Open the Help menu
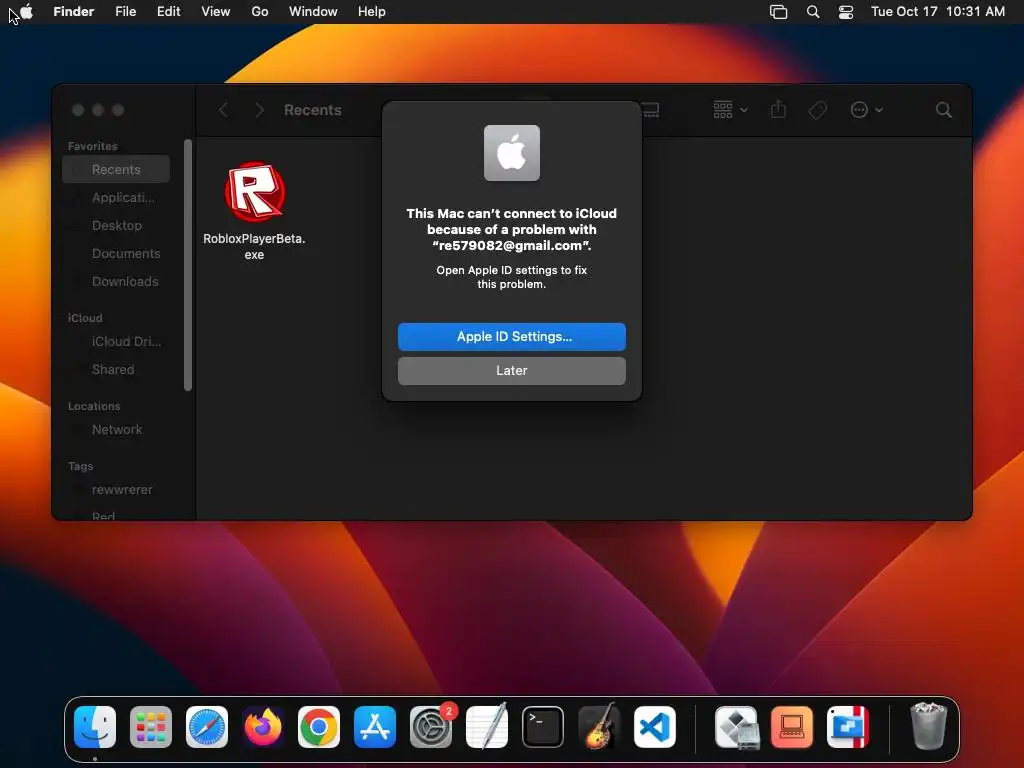1024x768 pixels. pos(372,12)
